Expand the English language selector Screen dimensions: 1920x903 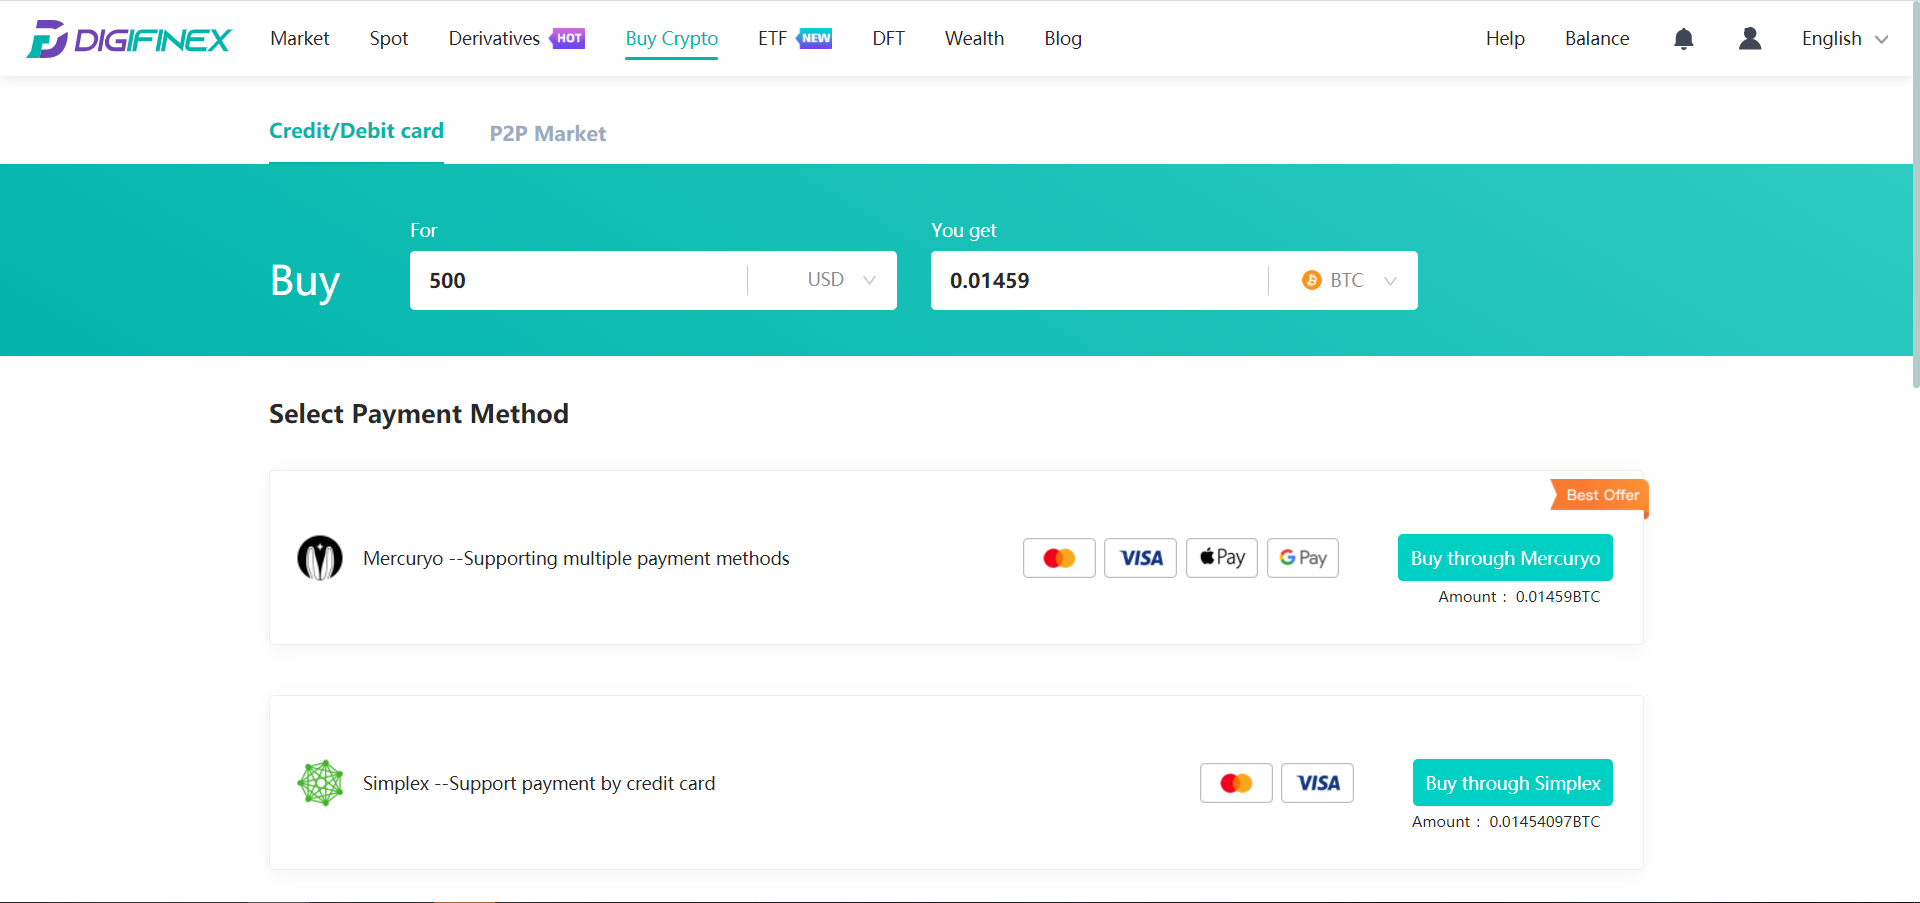pyautogui.click(x=1845, y=39)
